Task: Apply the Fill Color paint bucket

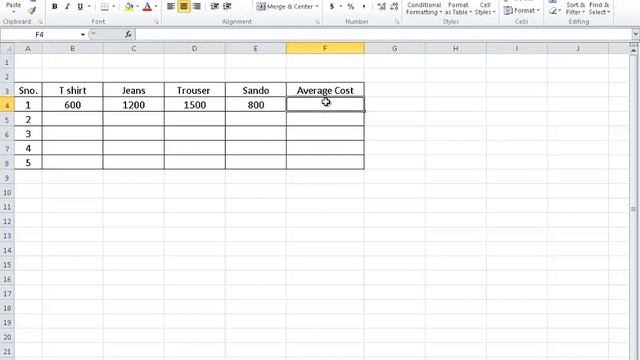Action: [129, 7]
